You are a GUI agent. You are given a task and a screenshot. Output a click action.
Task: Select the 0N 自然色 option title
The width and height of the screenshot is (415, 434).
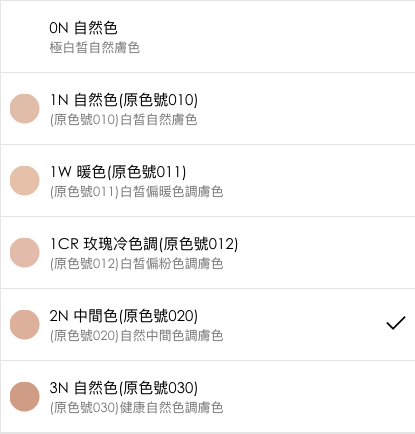coord(83,28)
